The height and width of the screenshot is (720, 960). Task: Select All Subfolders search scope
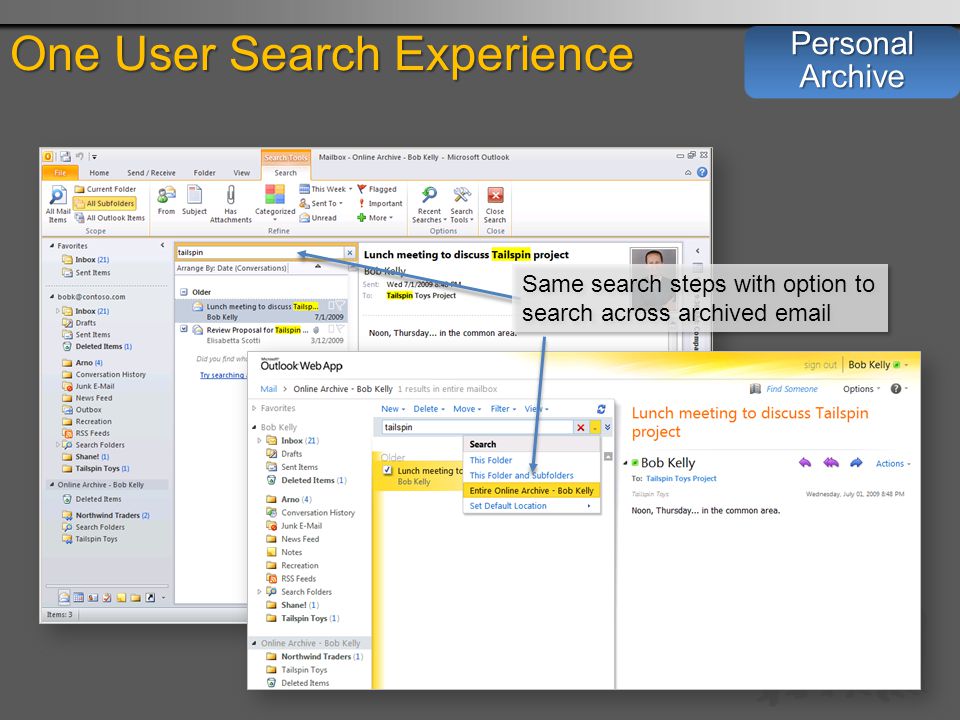pyautogui.click(x=104, y=203)
